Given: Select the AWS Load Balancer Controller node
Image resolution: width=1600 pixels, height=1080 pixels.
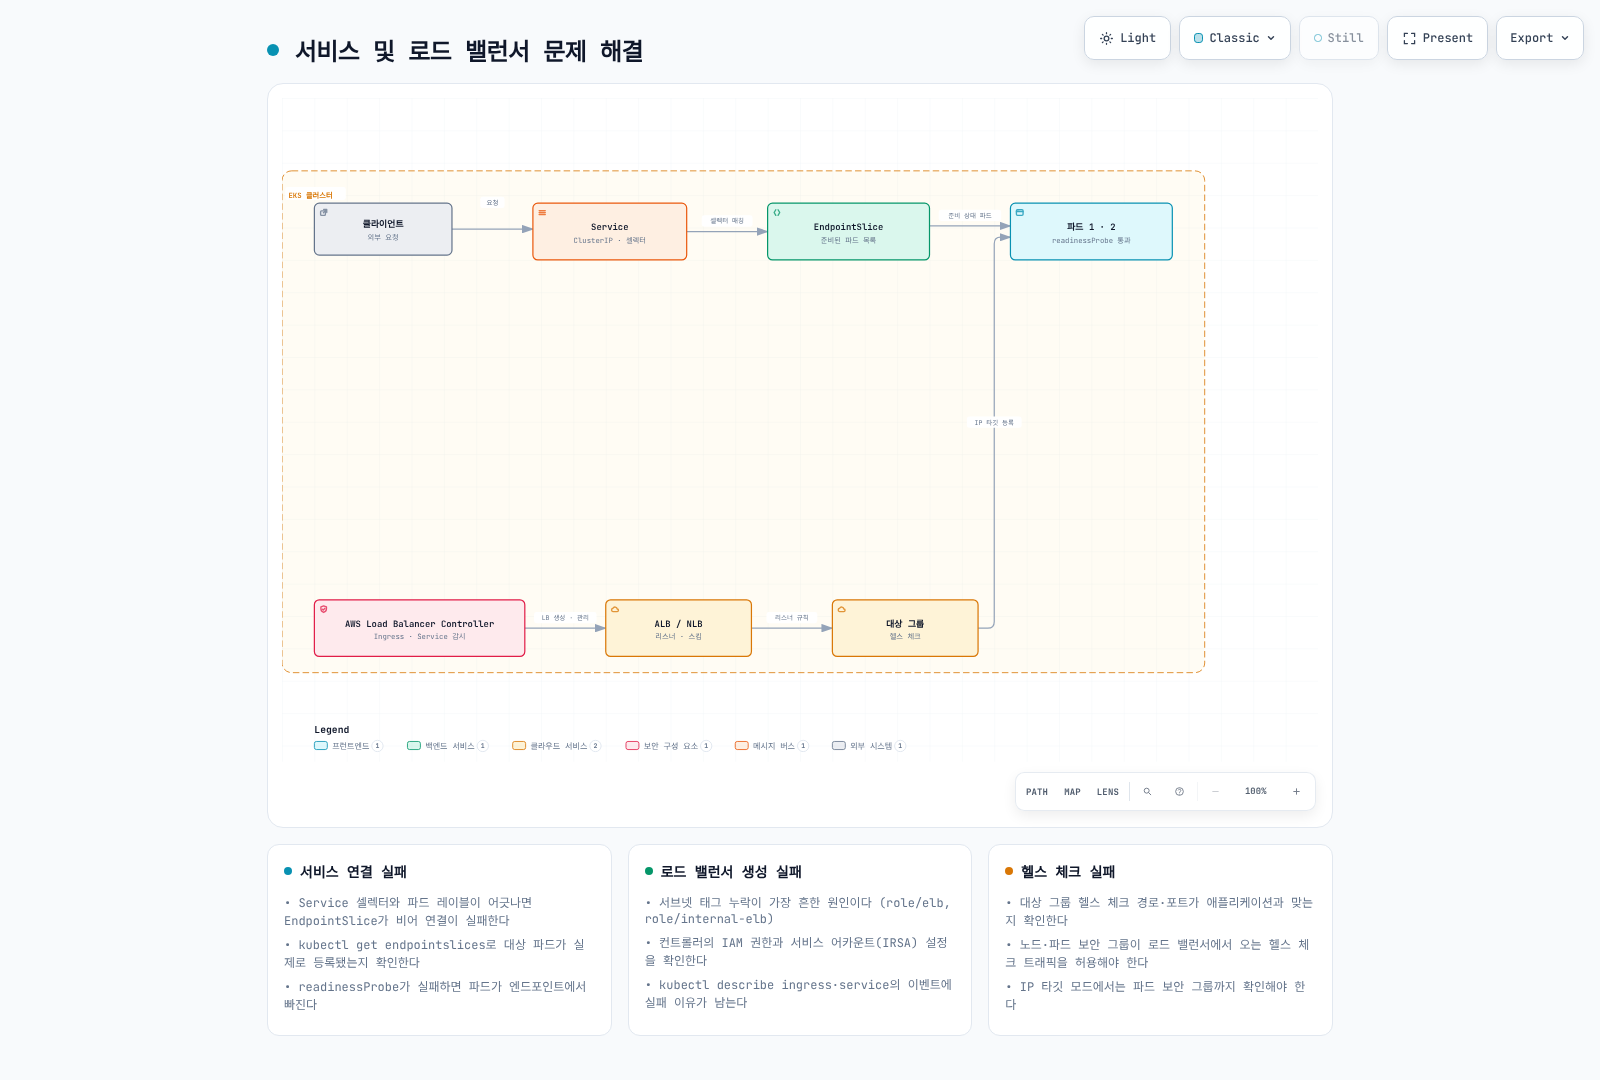Looking at the screenshot, I should [x=419, y=628].
